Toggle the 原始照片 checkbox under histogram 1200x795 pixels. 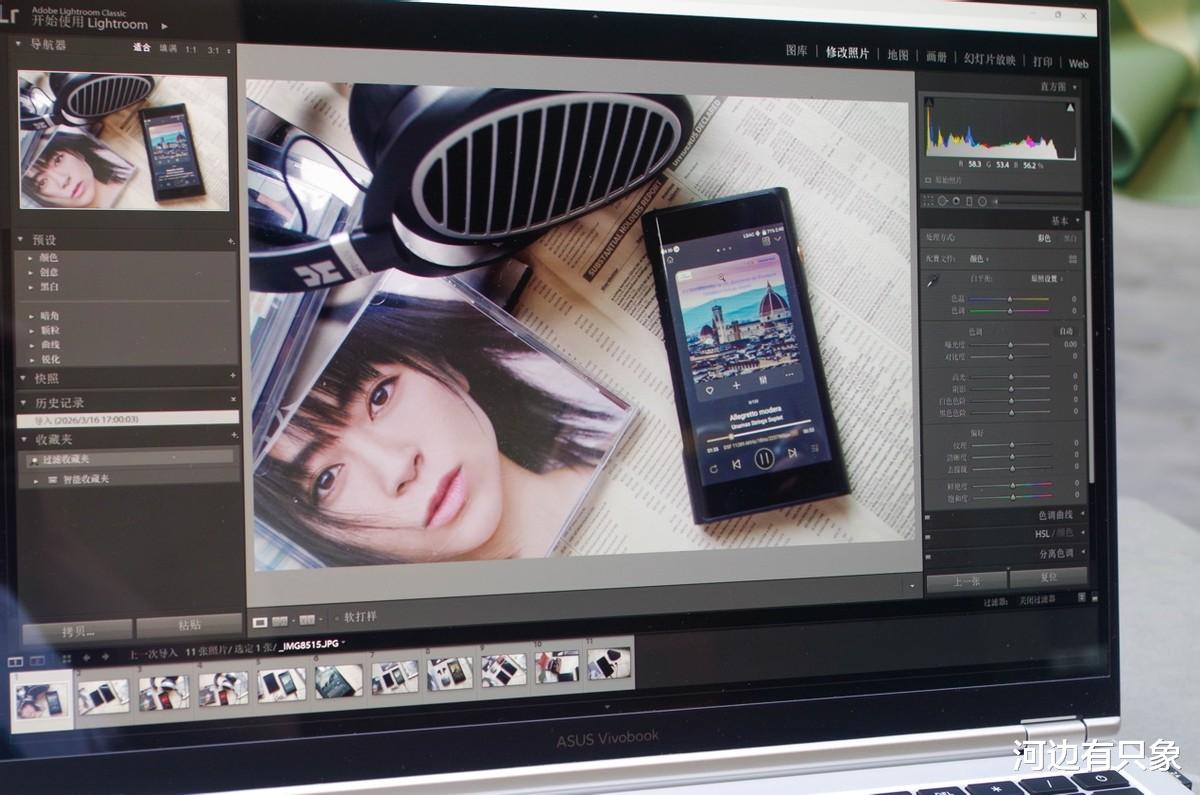928,180
